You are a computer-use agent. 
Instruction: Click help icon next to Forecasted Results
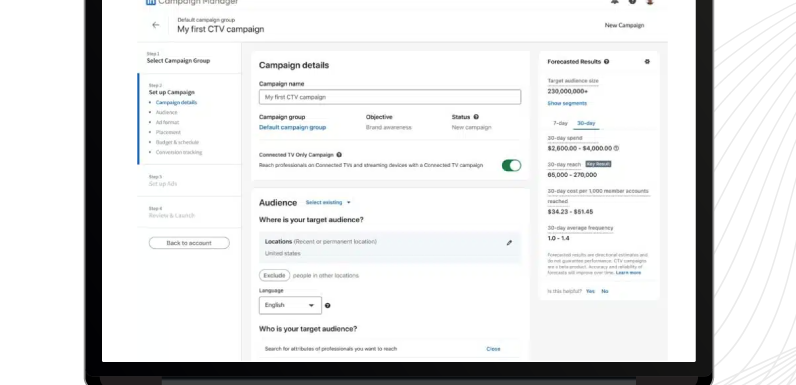coord(607,61)
